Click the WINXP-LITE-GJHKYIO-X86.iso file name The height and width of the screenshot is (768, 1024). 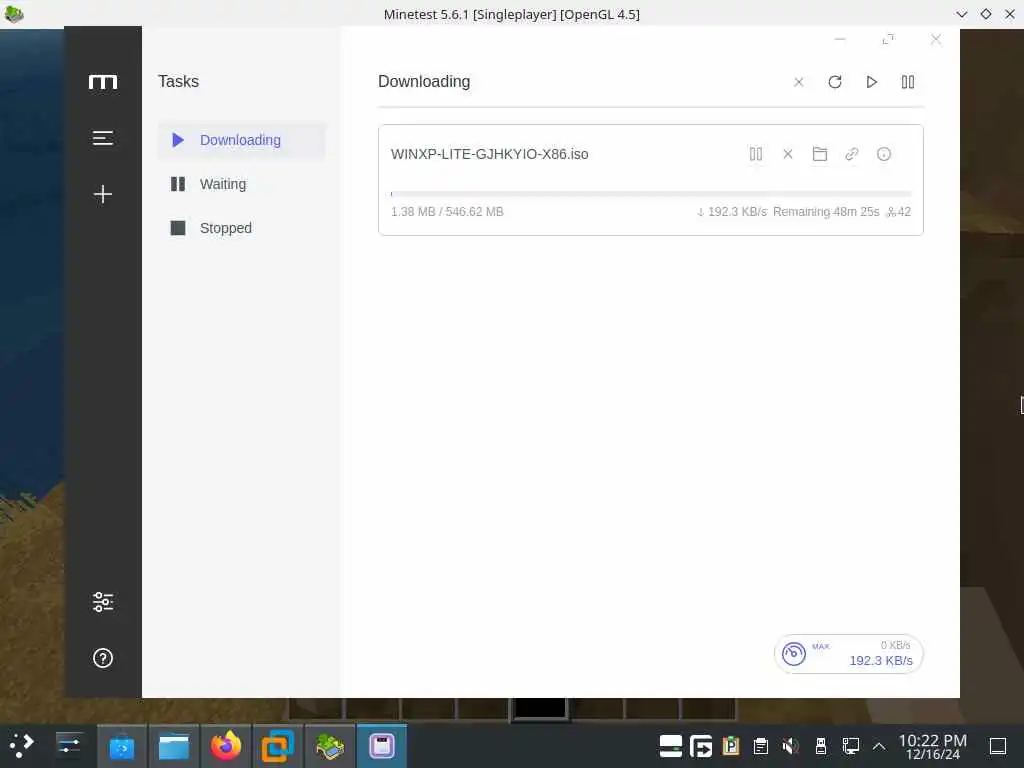[490, 154]
